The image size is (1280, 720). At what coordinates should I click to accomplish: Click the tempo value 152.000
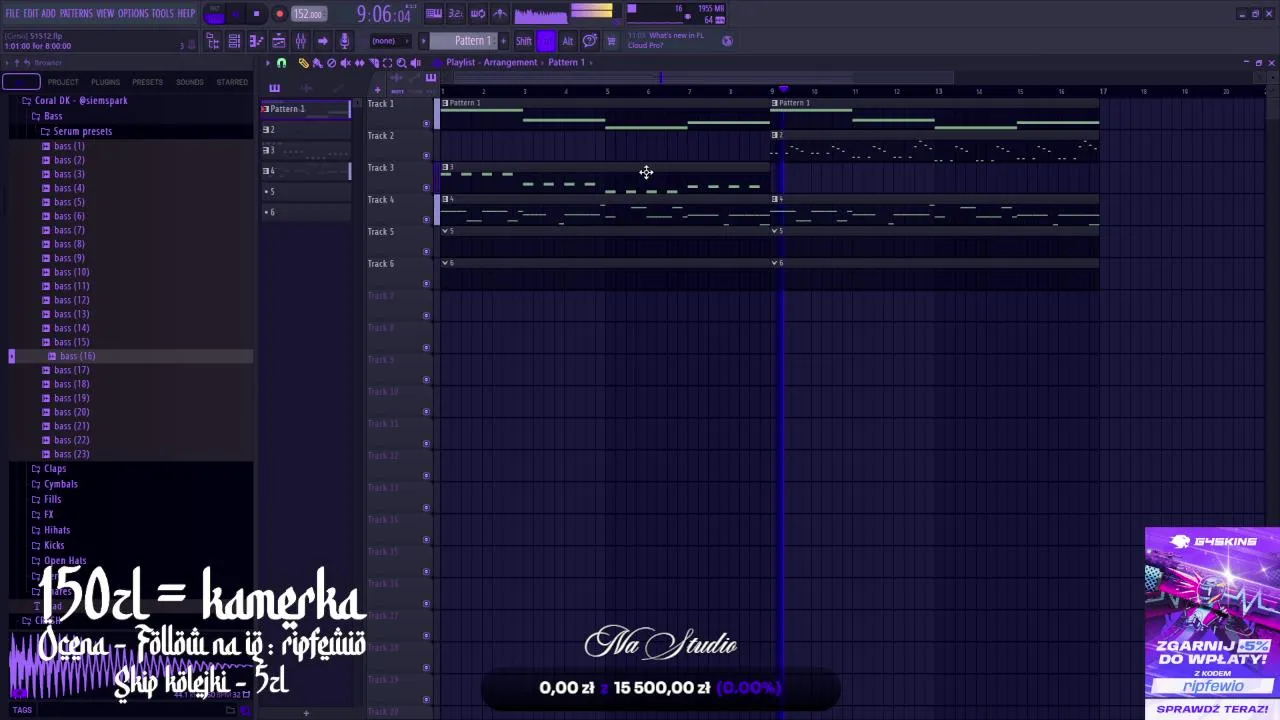click(x=308, y=14)
